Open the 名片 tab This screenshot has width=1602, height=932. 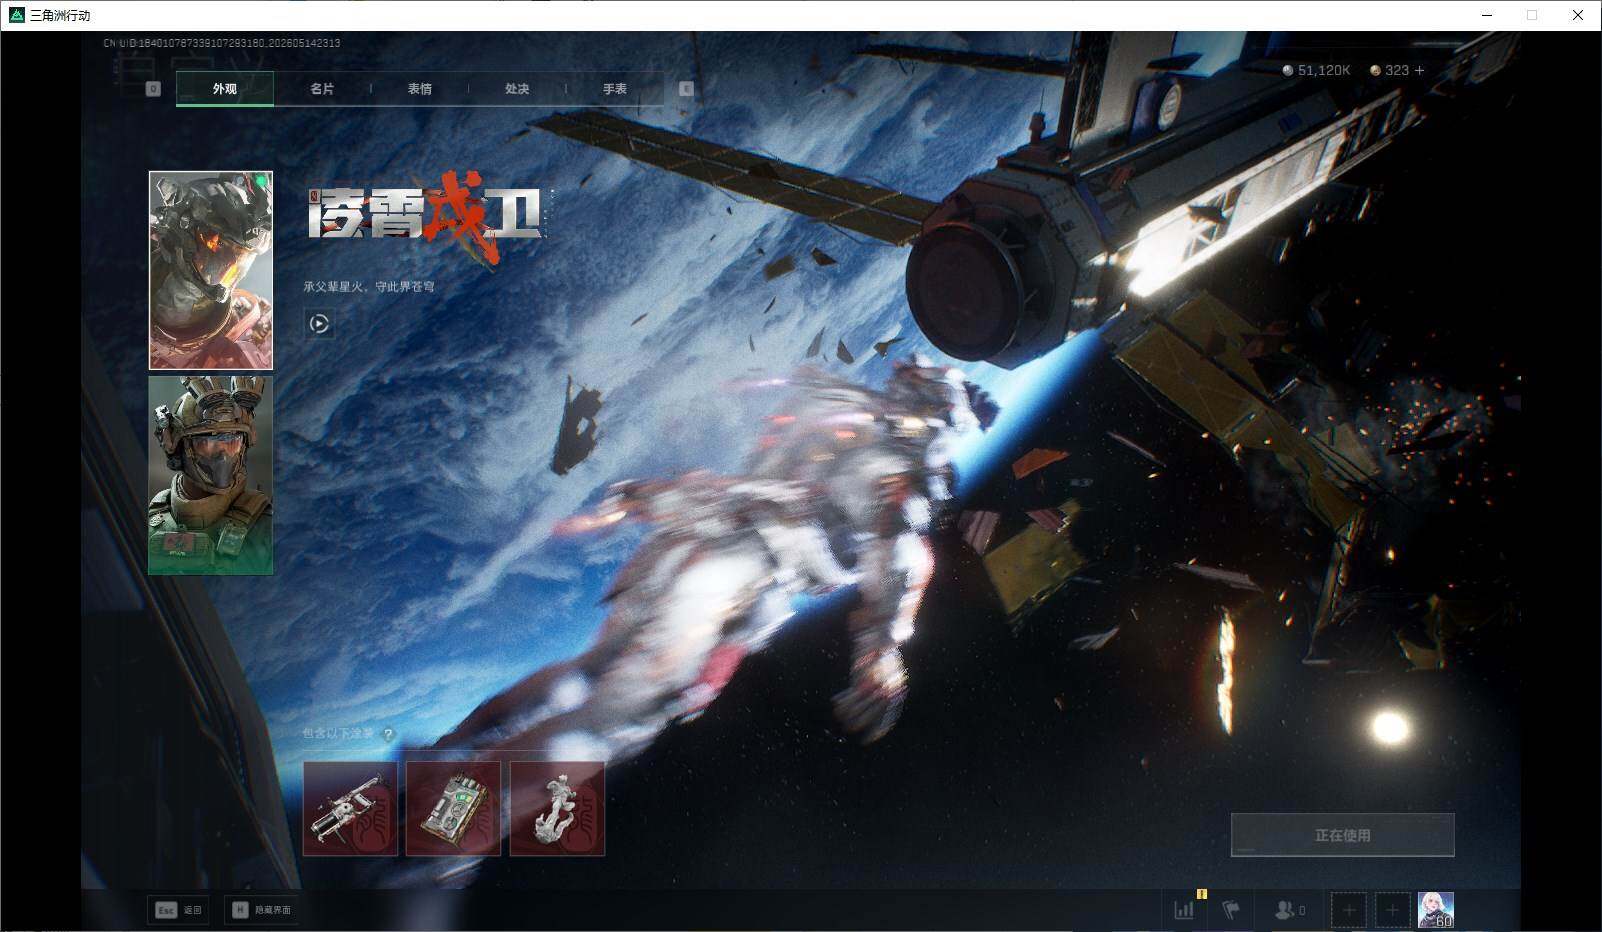click(x=322, y=89)
